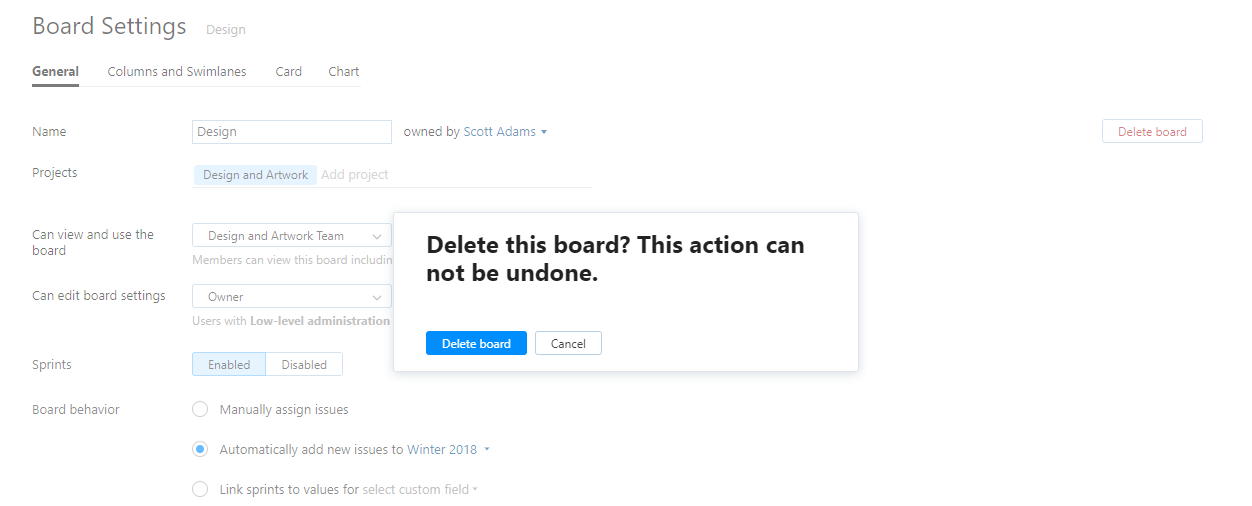Click the Add project field

tap(355, 175)
